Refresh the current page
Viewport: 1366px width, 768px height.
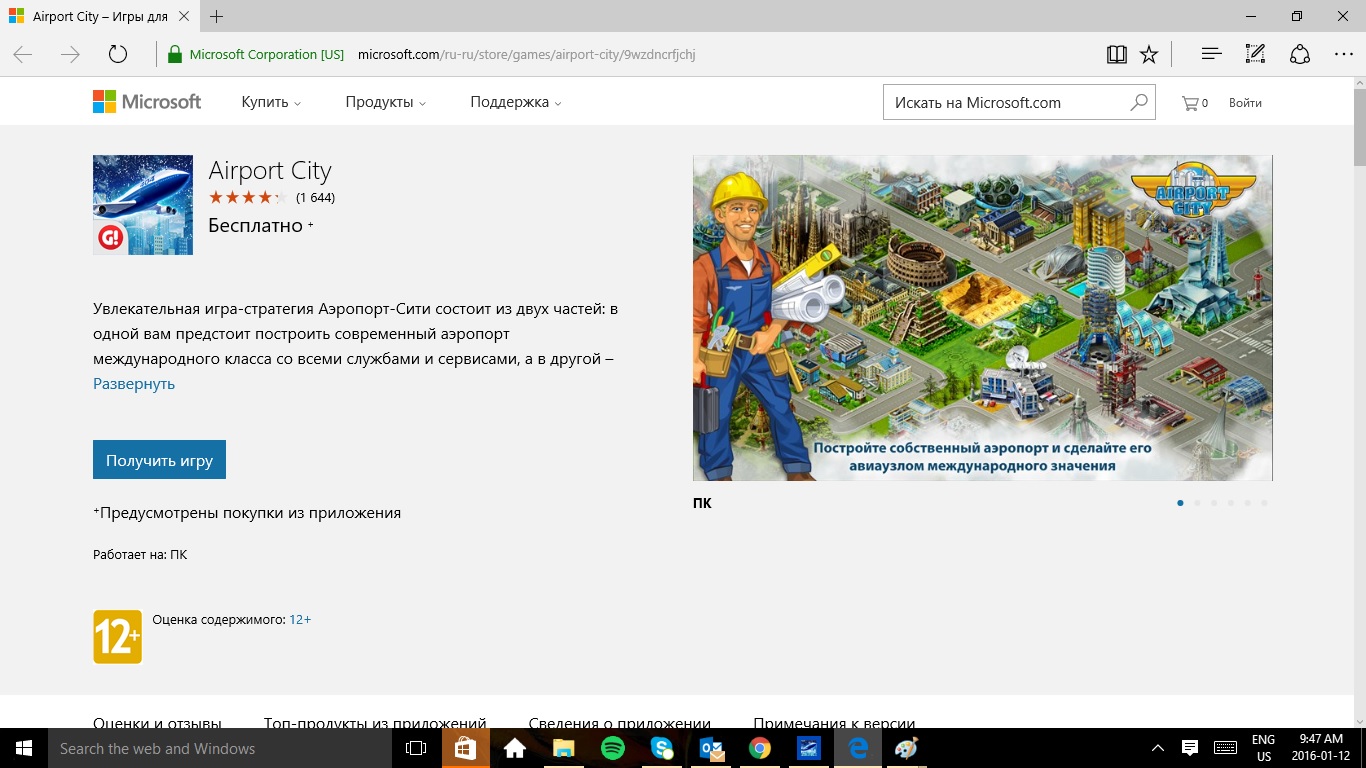pos(118,54)
